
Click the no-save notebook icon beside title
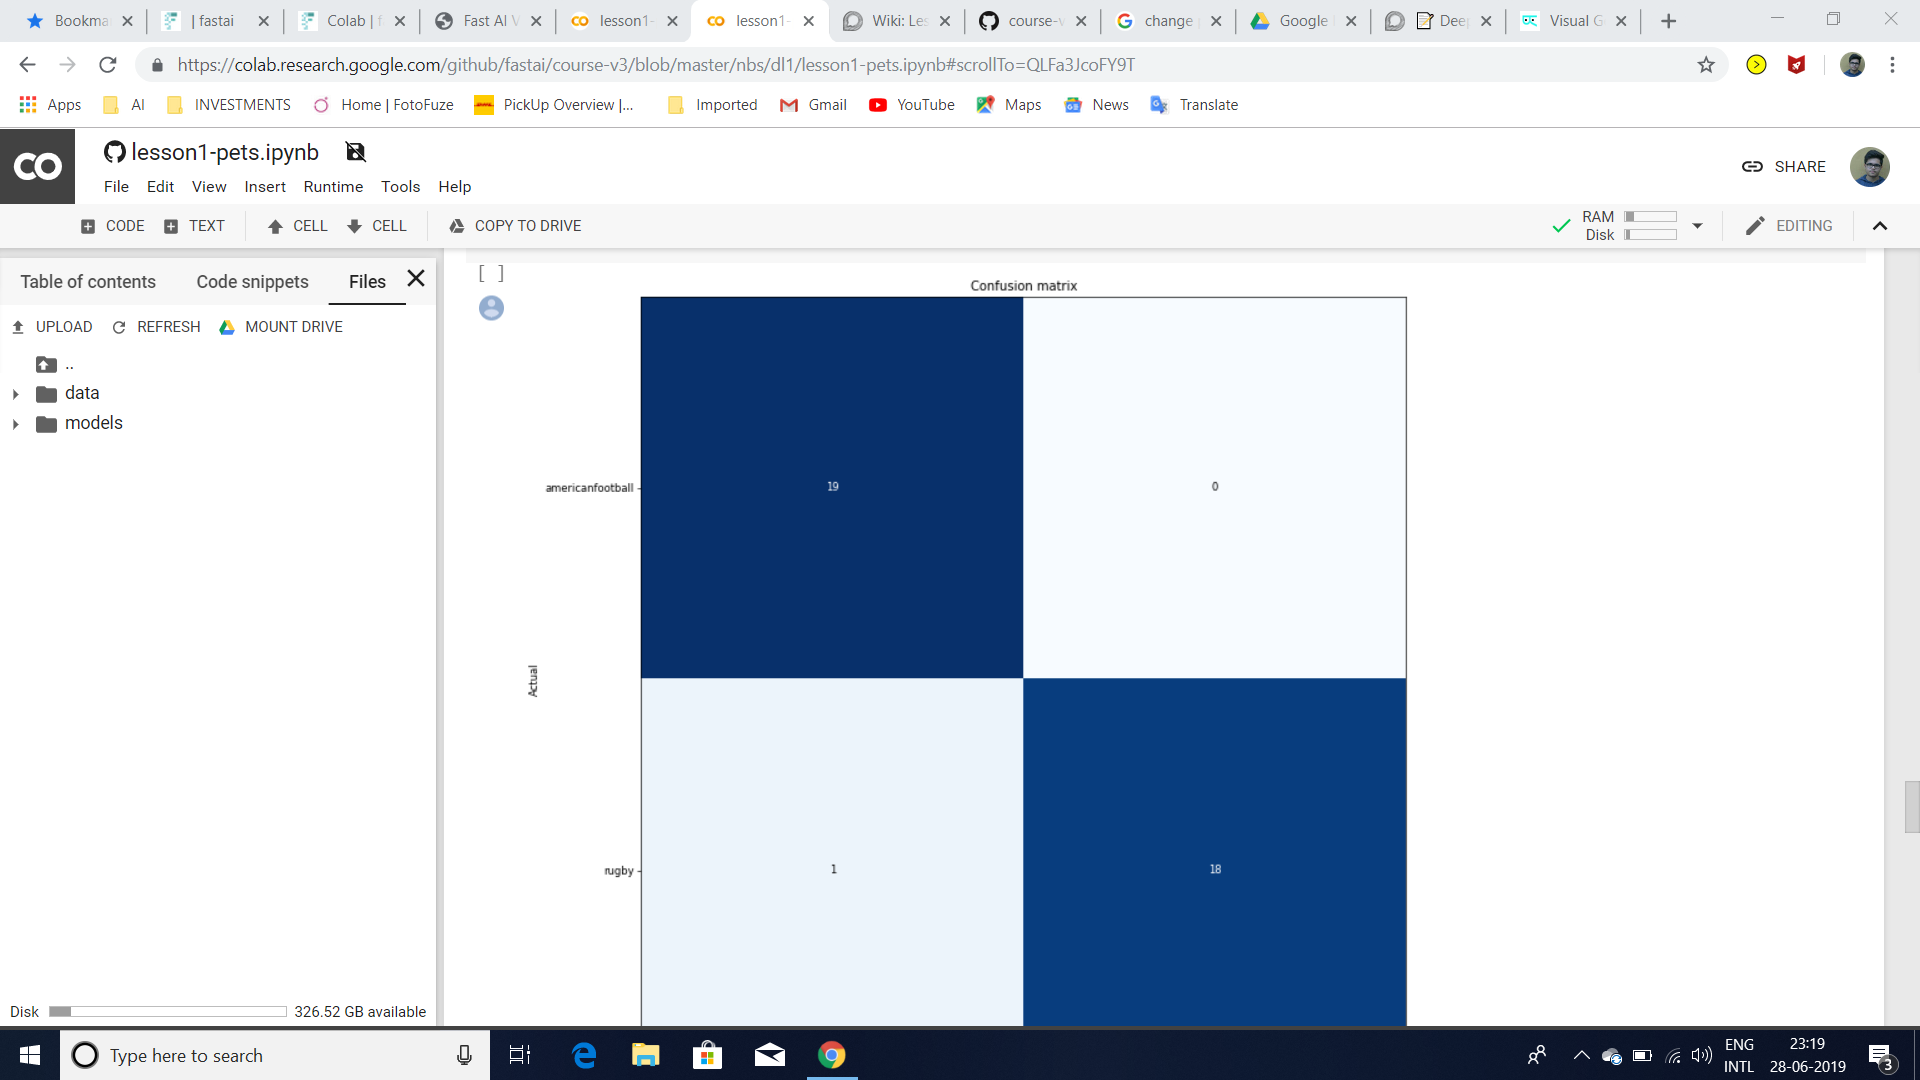coord(355,152)
